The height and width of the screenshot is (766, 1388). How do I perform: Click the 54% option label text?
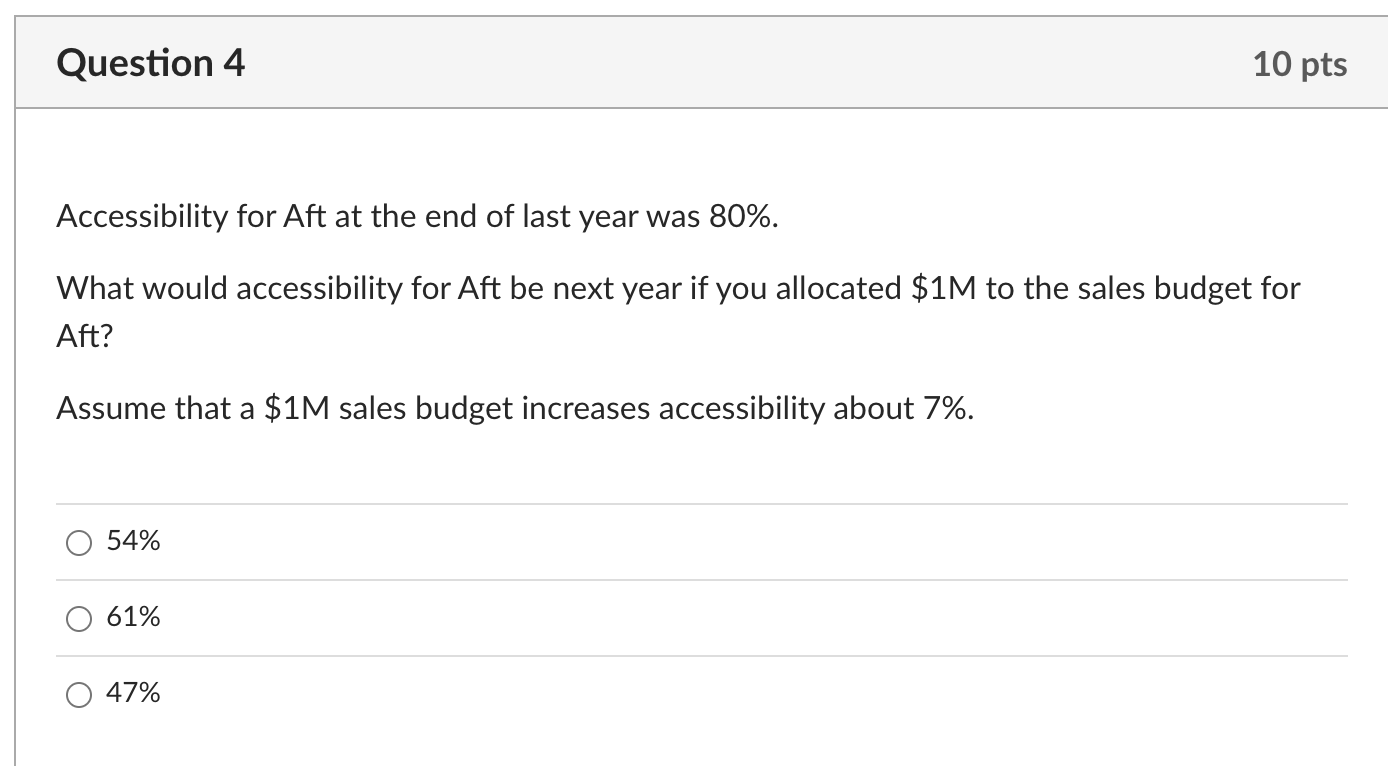tap(133, 541)
